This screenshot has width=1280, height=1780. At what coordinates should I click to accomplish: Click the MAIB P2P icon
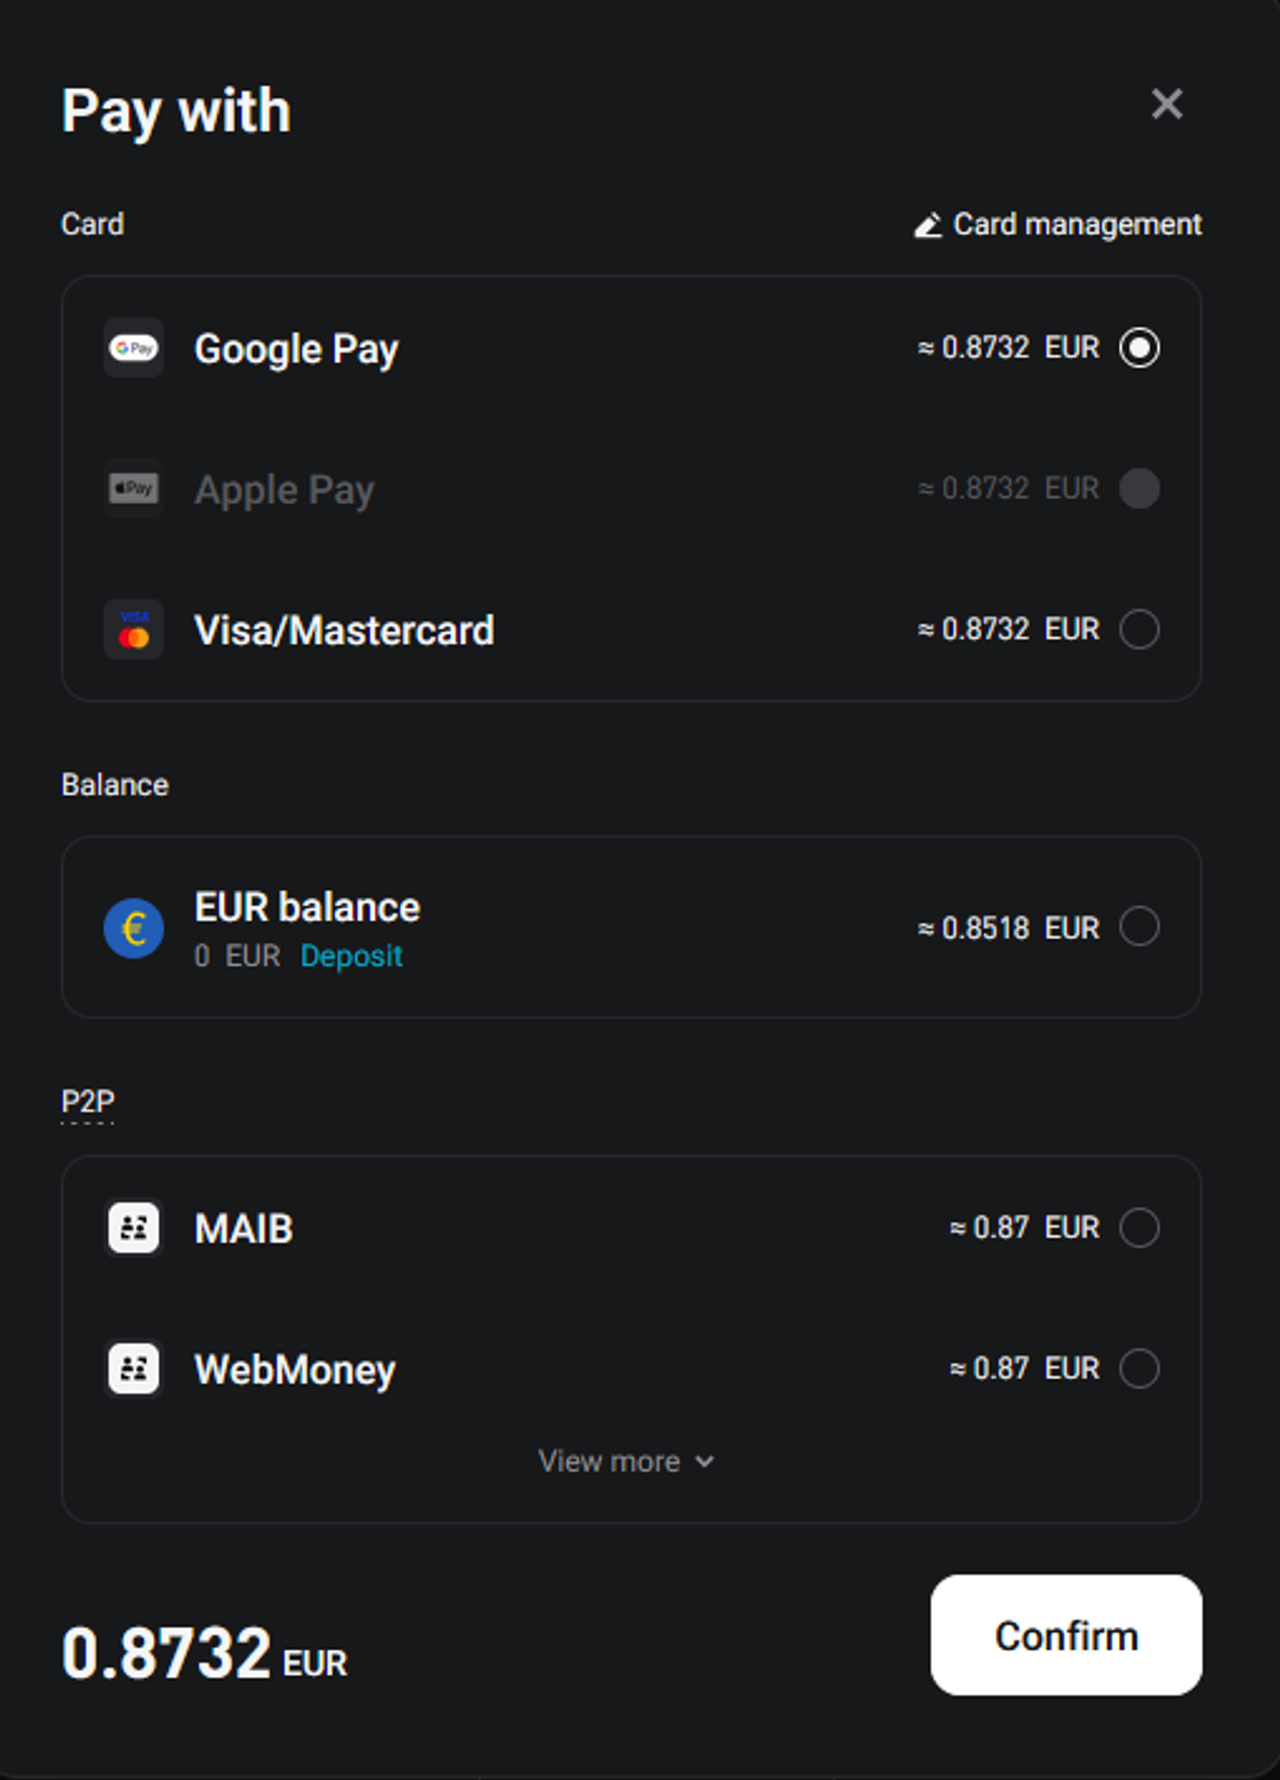(x=134, y=1228)
